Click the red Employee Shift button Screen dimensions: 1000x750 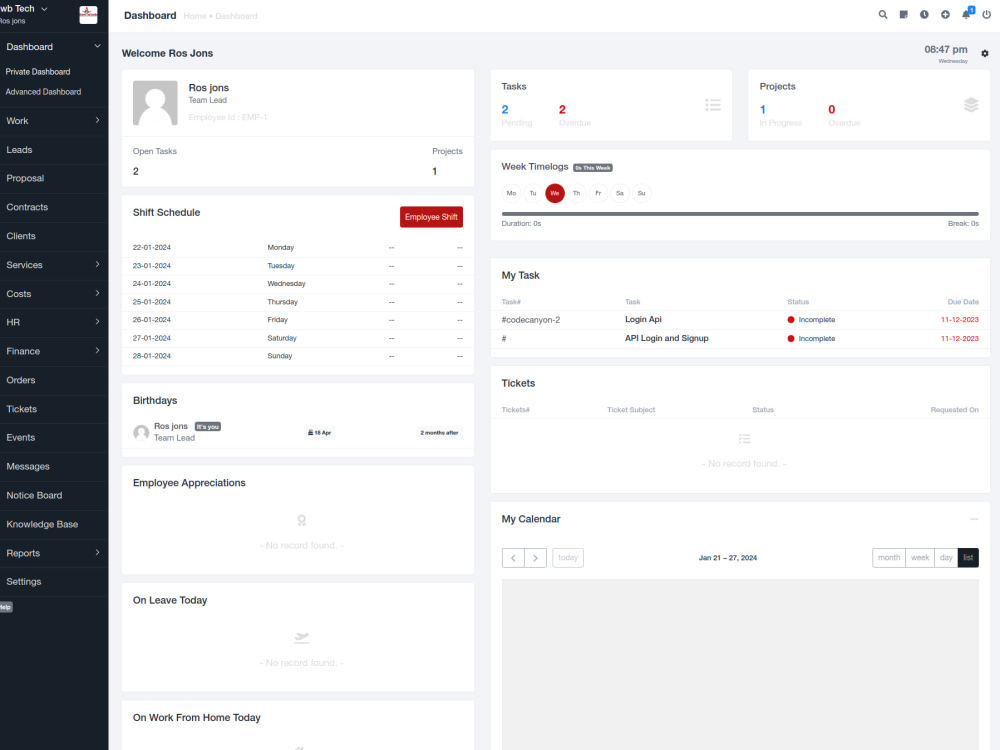tap(431, 217)
